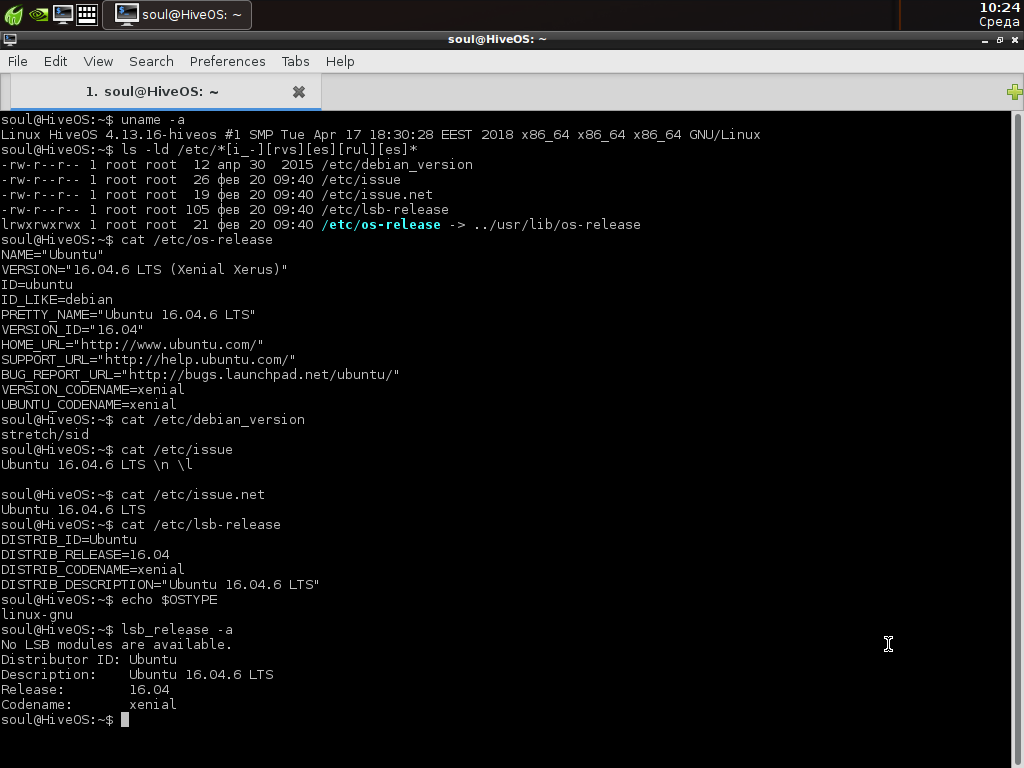1024x768 pixels.
Task: Maximize the terminal window
Action: (x=1000, y=40)
